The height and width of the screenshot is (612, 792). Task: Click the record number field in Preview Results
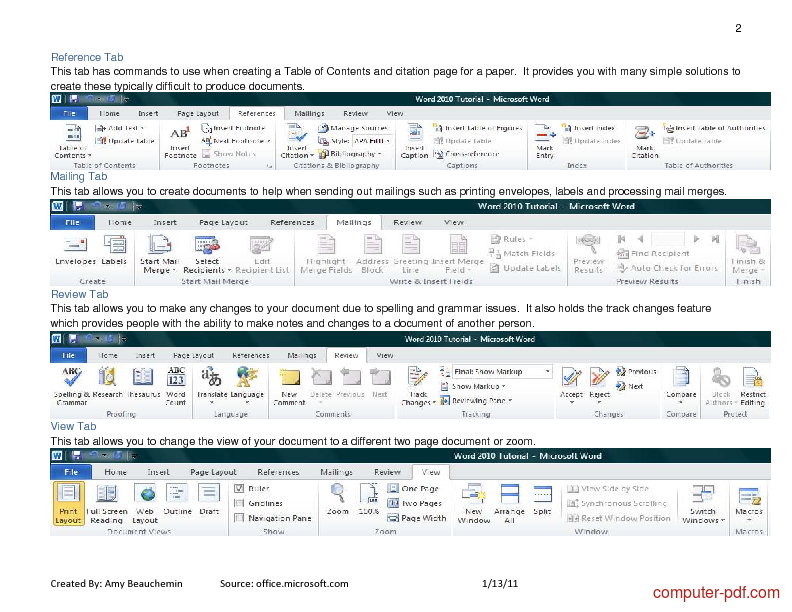point(668,239)
